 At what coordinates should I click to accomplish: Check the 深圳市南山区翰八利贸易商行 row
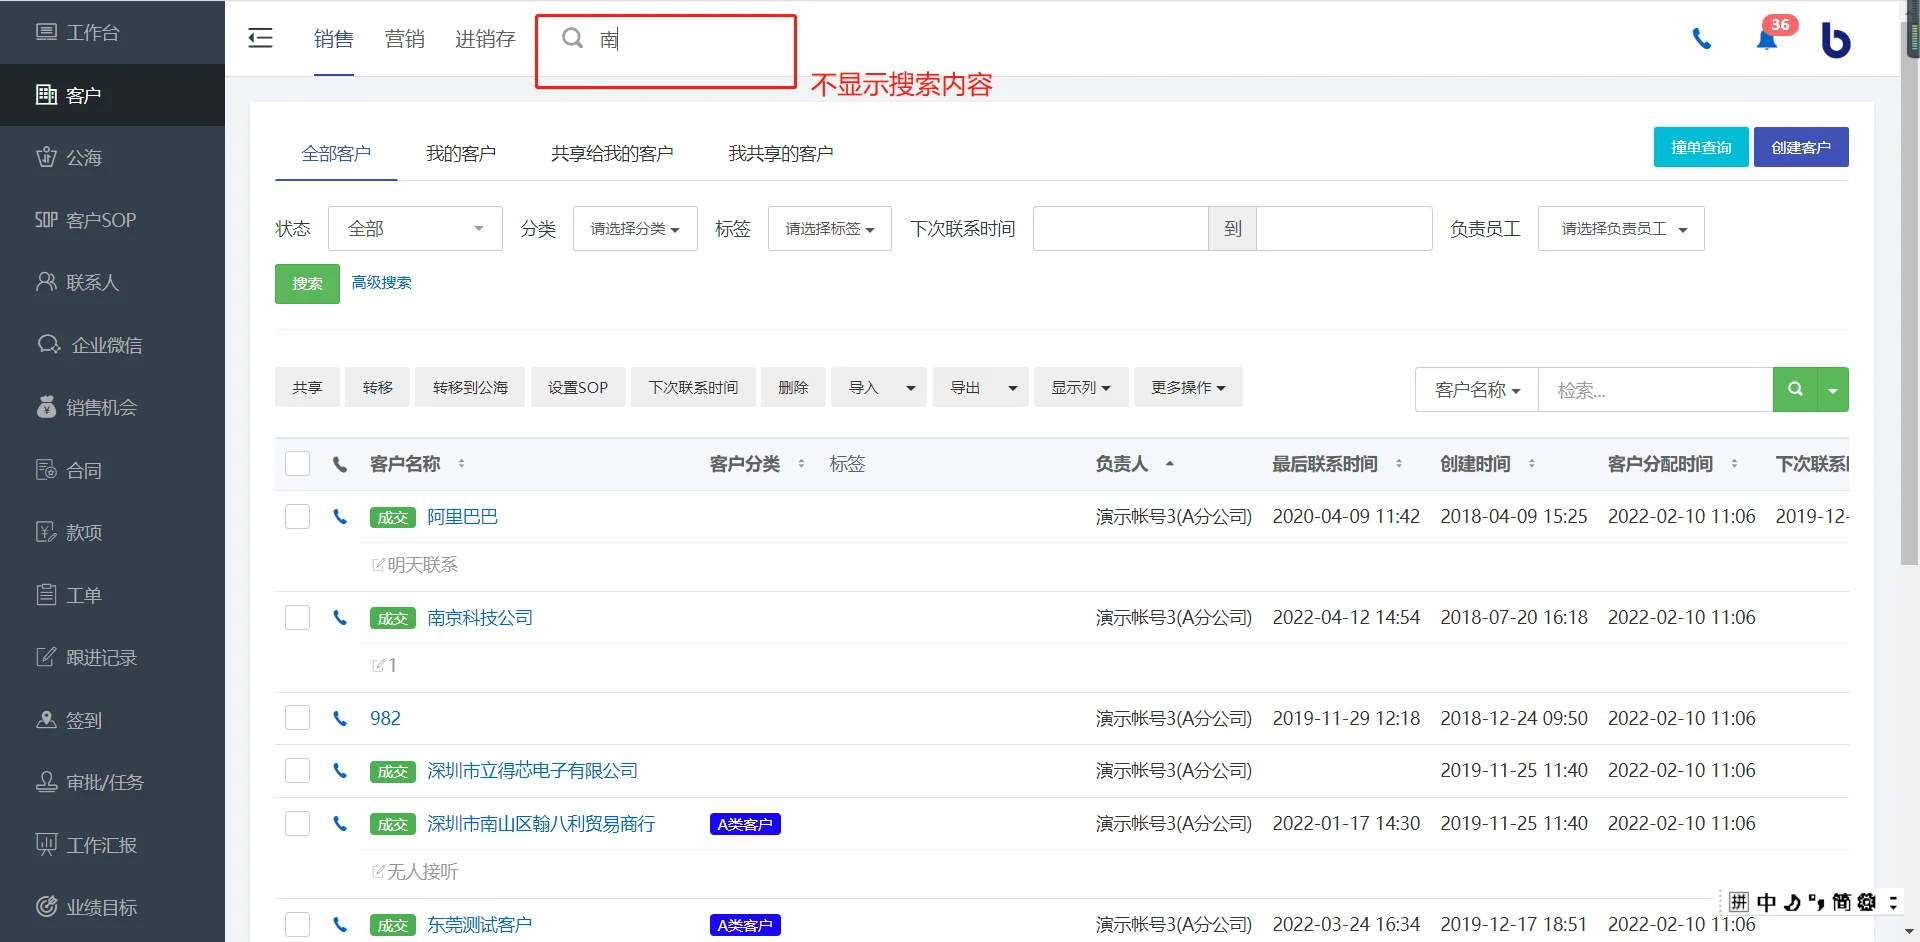click(297, 824)
